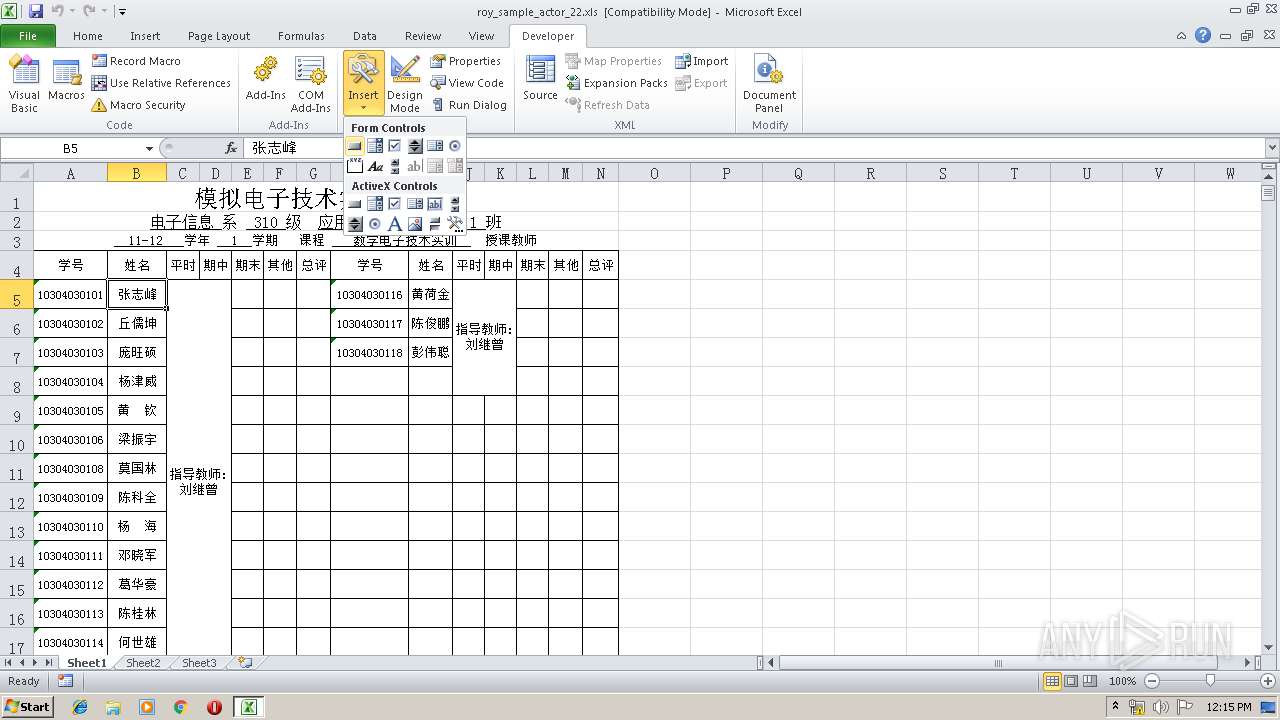This screenshot has width=1280, height=720.
Task: Open the Visual Basic editor
Action: coord(24,83)
